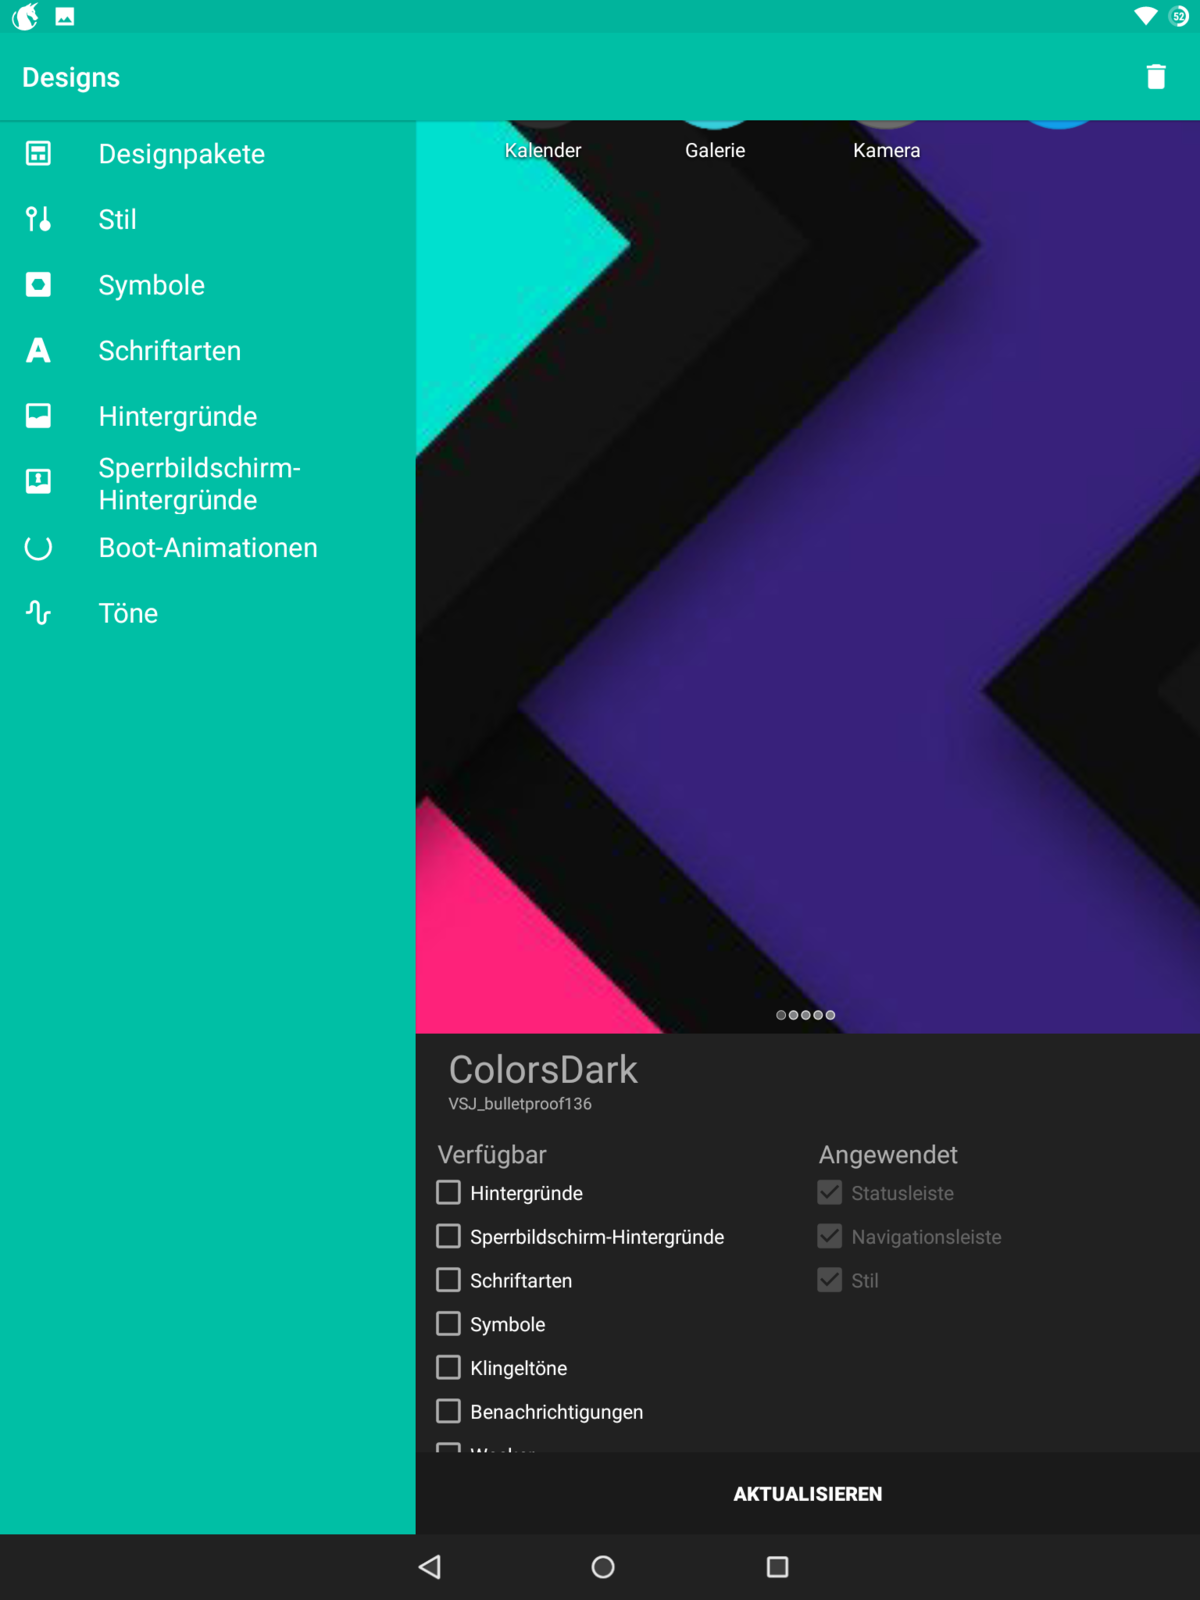Select the Boot-Animationen spinner icon
This screenshot has width=1200, height=1600.
click(38, 548)
